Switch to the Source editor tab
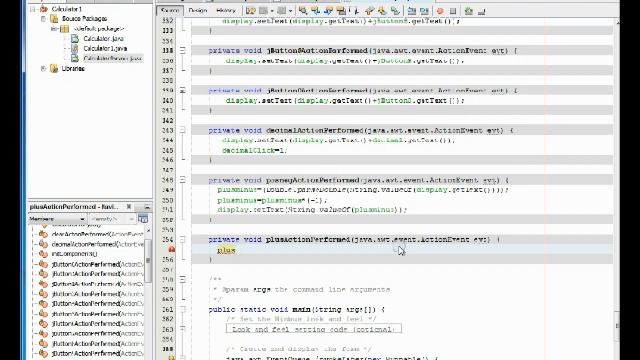The width and height of the screenshot is (640, 360). [170, 11]
